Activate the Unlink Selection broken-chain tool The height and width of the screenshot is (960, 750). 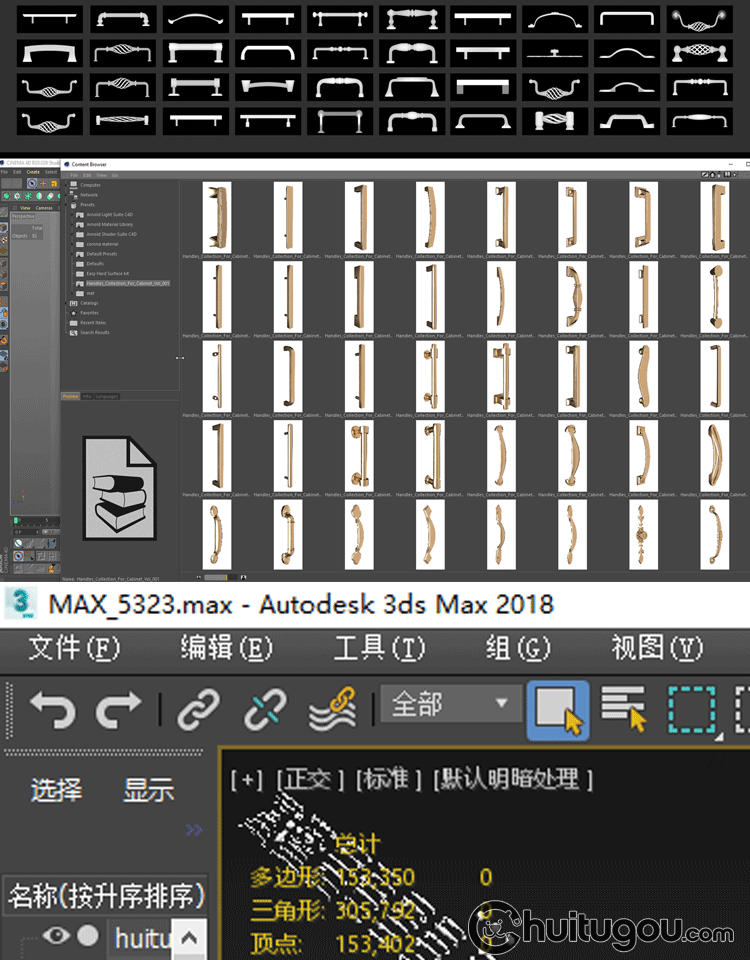tap(265, 710)
